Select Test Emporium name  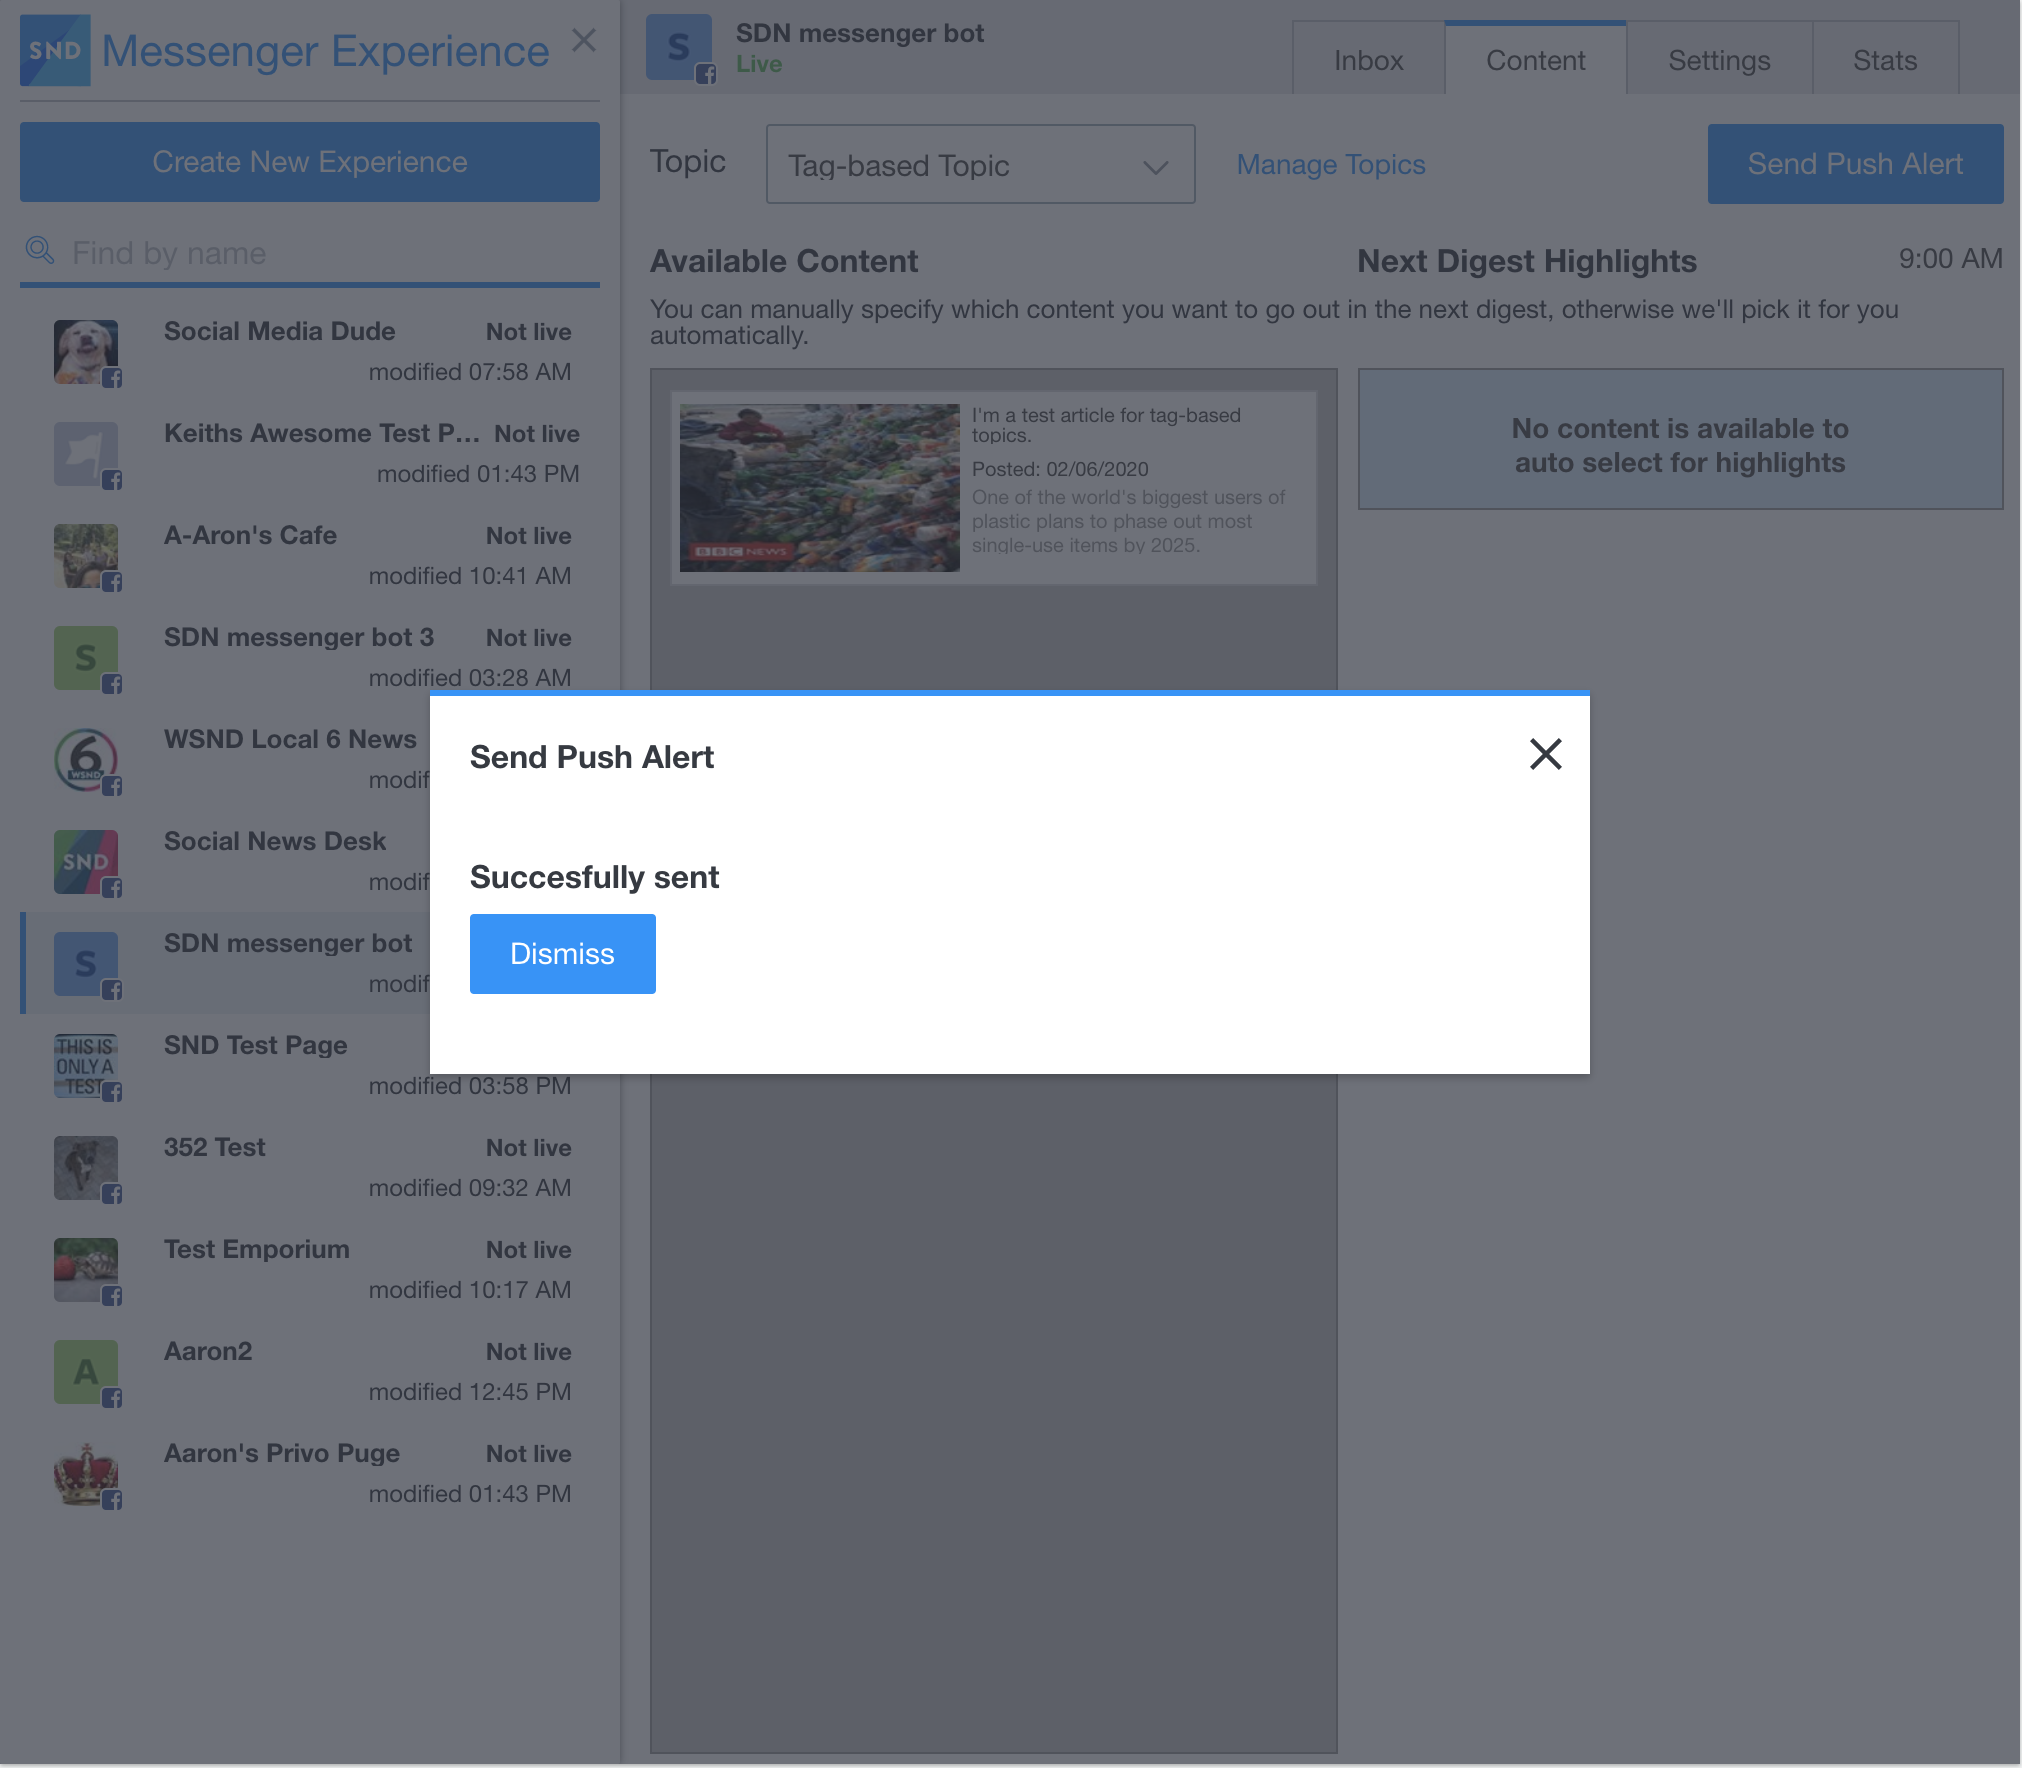257,1249
